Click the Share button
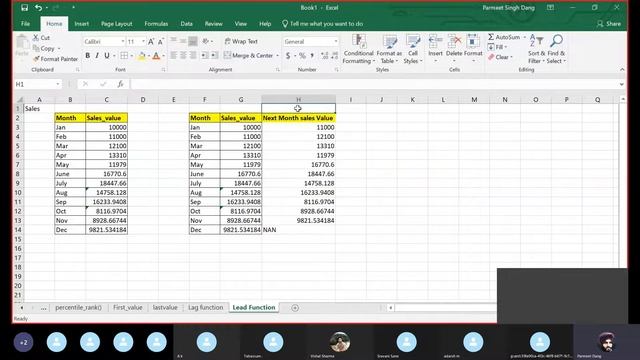The height and width of the screenshot is (360, 640). point(609,24)
